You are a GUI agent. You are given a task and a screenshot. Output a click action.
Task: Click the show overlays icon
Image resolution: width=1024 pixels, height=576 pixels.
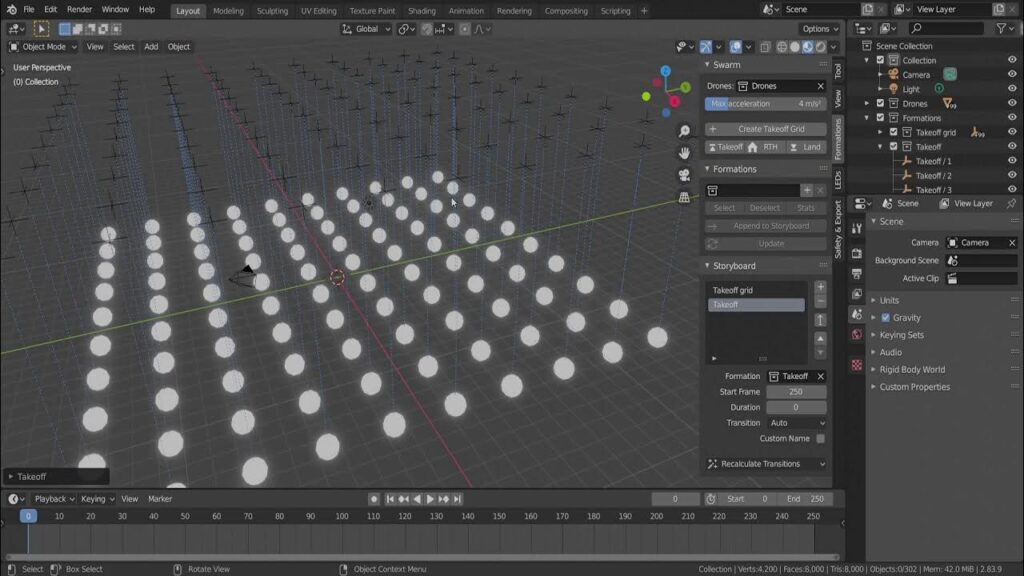tap(735, 47)
